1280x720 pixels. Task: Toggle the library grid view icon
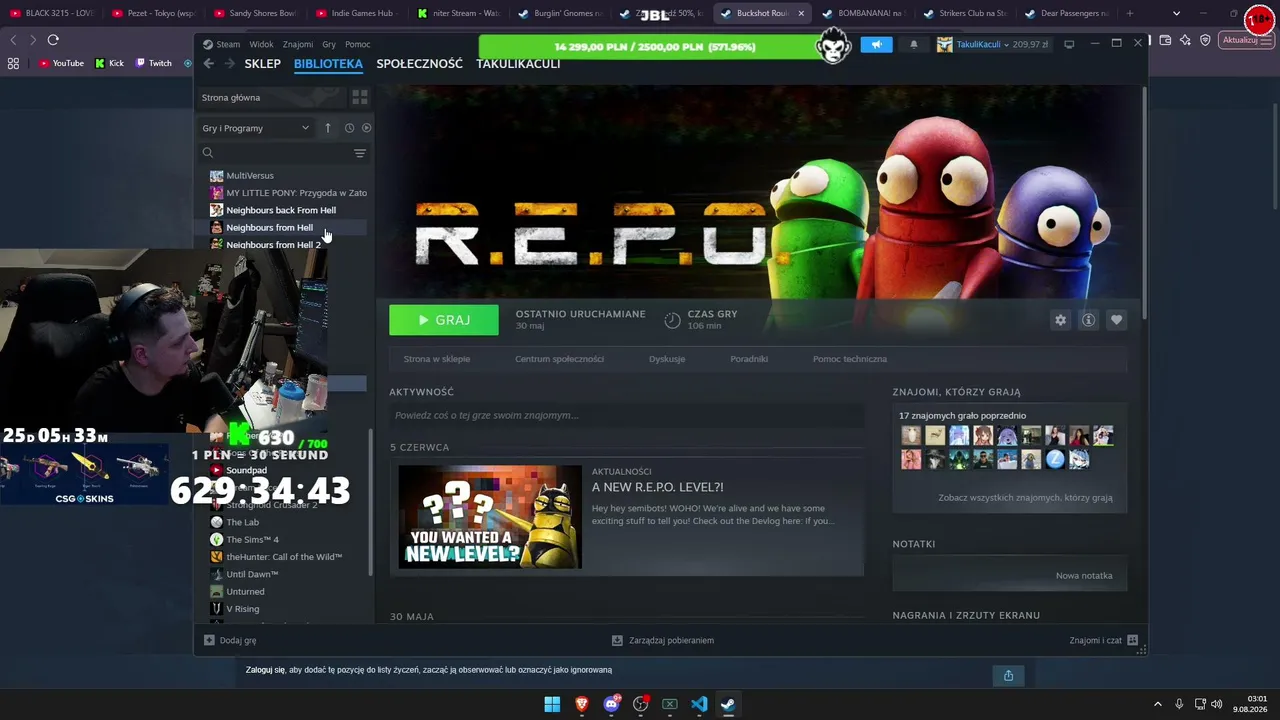pos(360,97)
